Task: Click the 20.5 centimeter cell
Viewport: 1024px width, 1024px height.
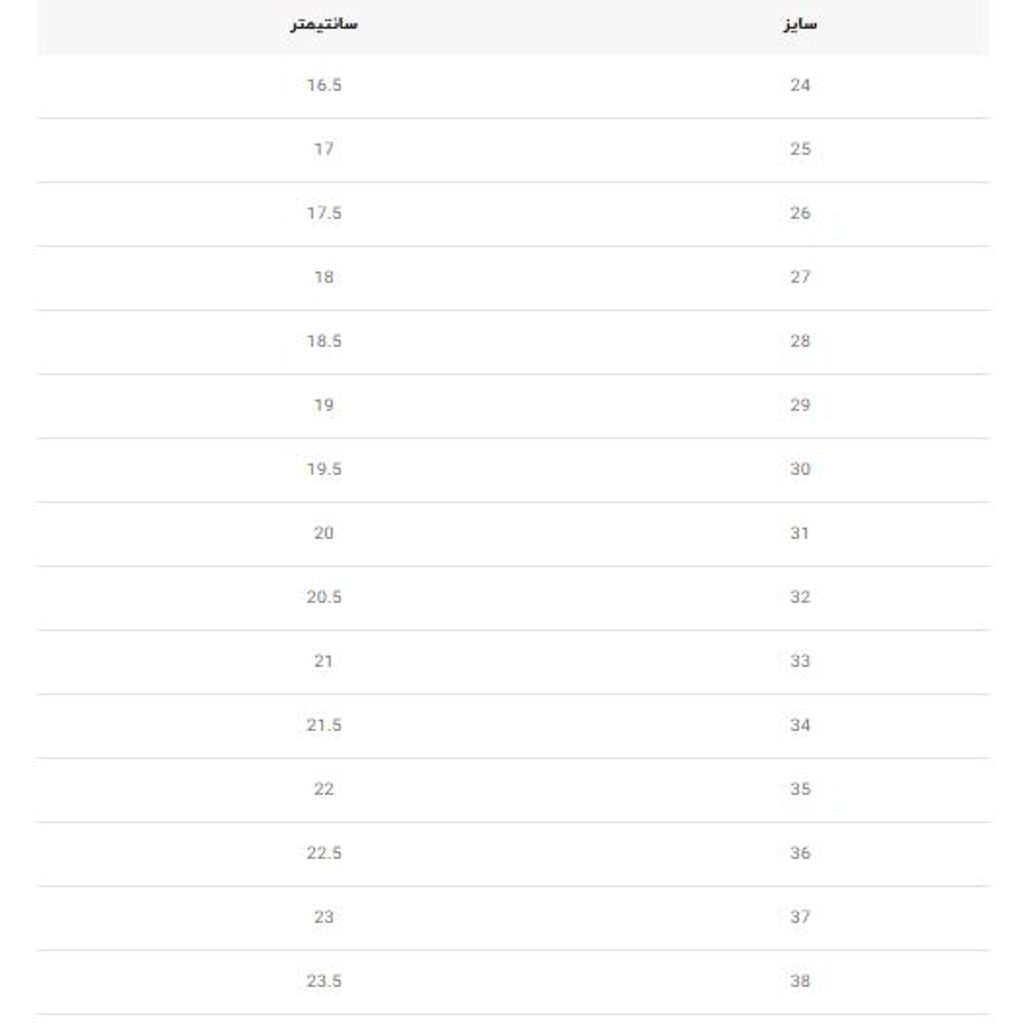Action: (x=324, y=597)
